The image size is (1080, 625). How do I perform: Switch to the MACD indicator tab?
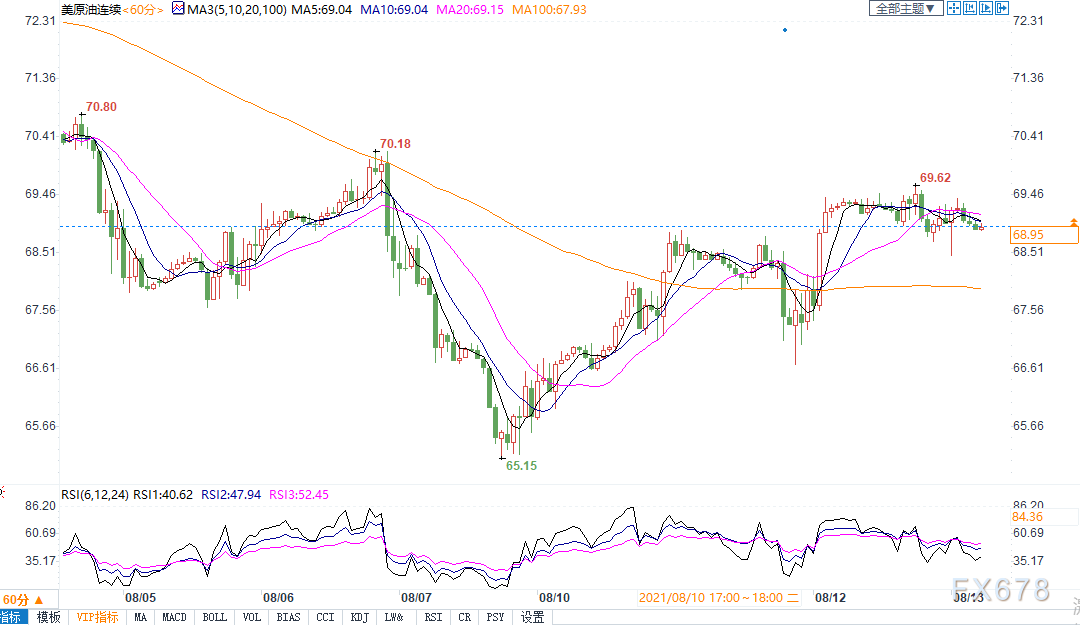pos(175,617)
